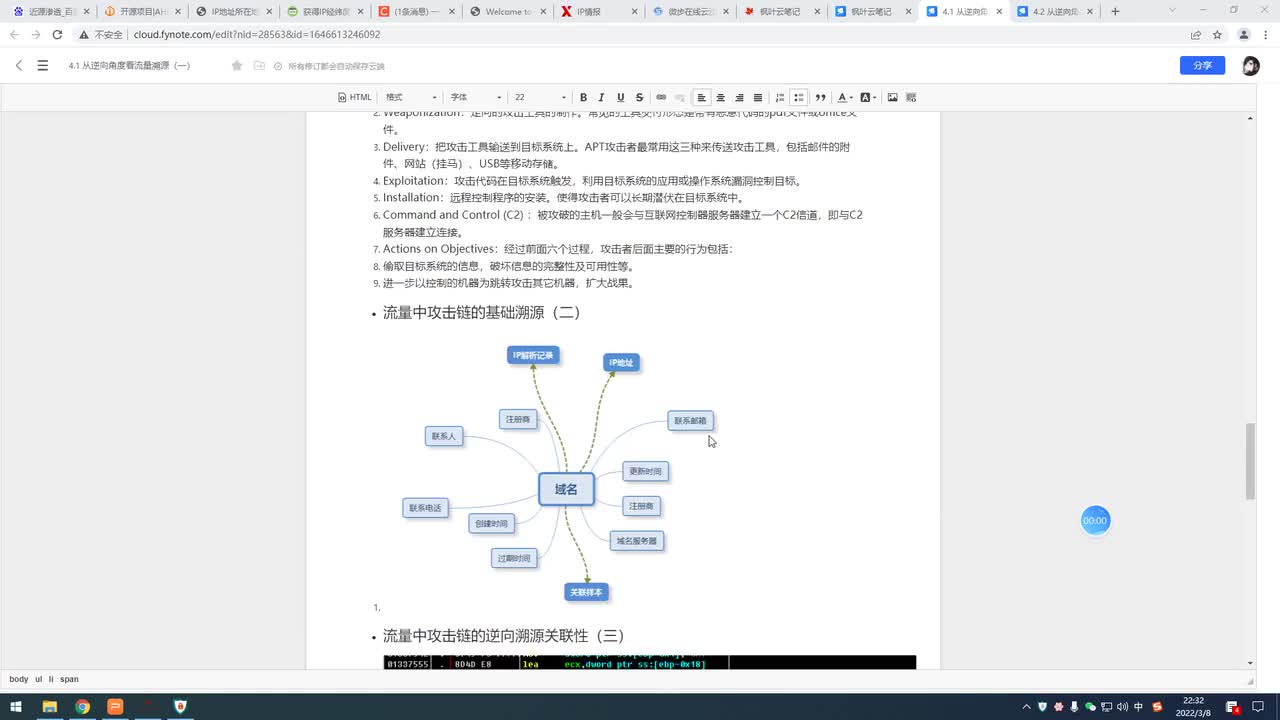The image size is (1280, 720).
Task: Click heading 流量中攻击链的基础溯源（二）
Action: tap(481, 313)
